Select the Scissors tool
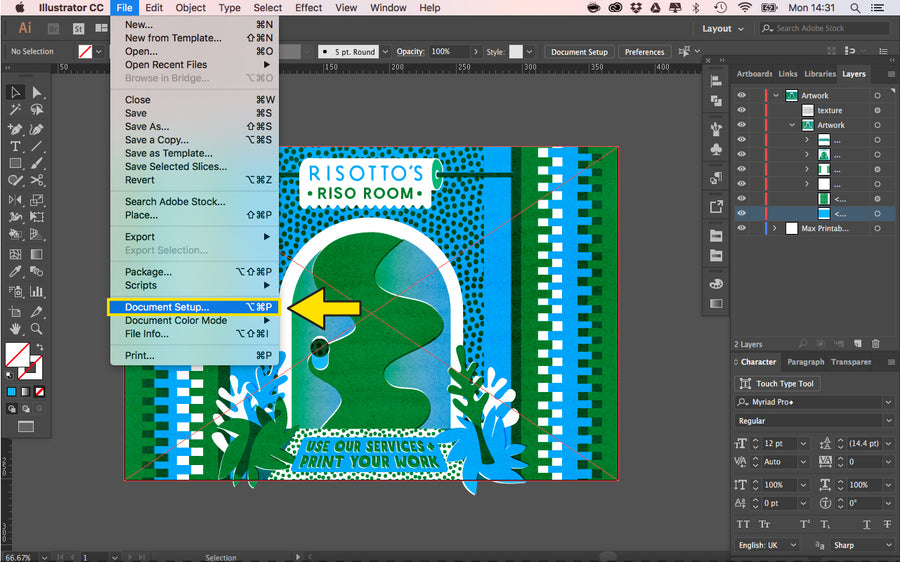The image size is (900, 562). (37, 181)
